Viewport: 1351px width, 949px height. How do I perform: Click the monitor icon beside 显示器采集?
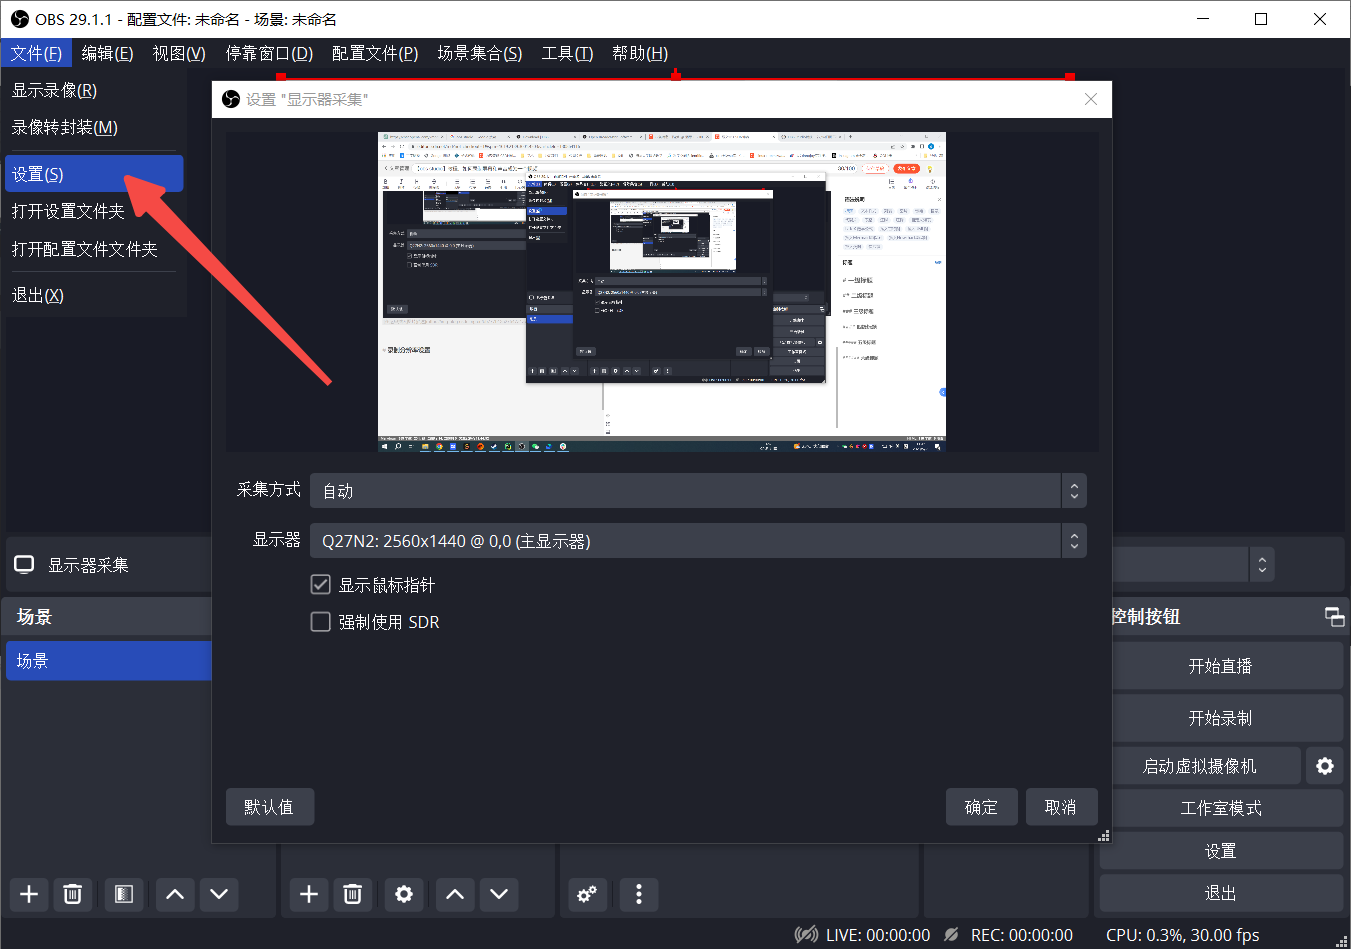coord(24,565)
